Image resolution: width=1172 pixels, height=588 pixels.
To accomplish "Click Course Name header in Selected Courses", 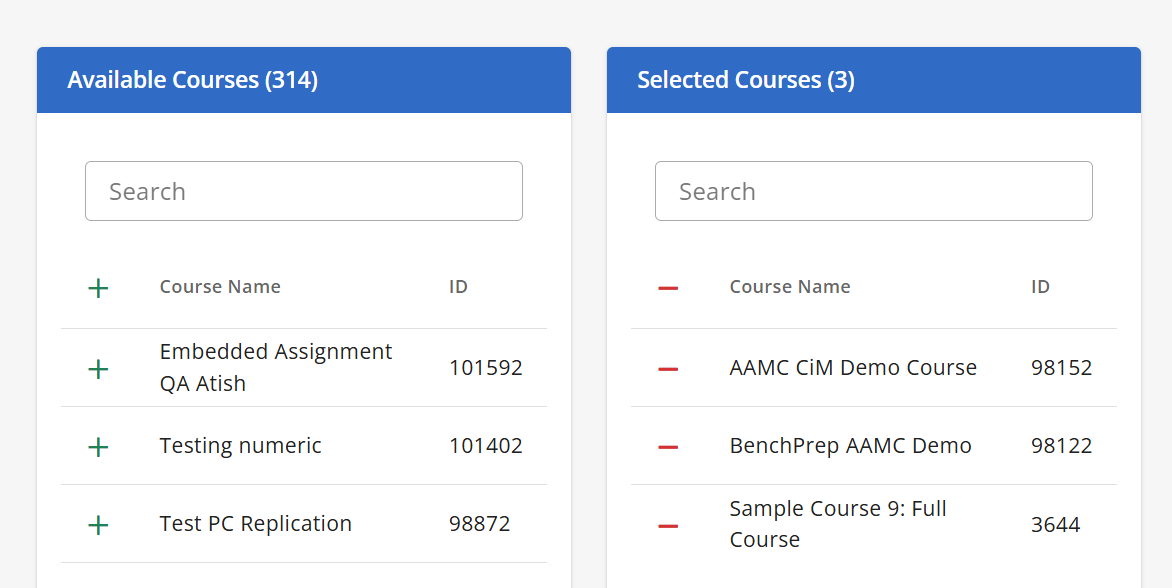I will [x=790, y=287].
